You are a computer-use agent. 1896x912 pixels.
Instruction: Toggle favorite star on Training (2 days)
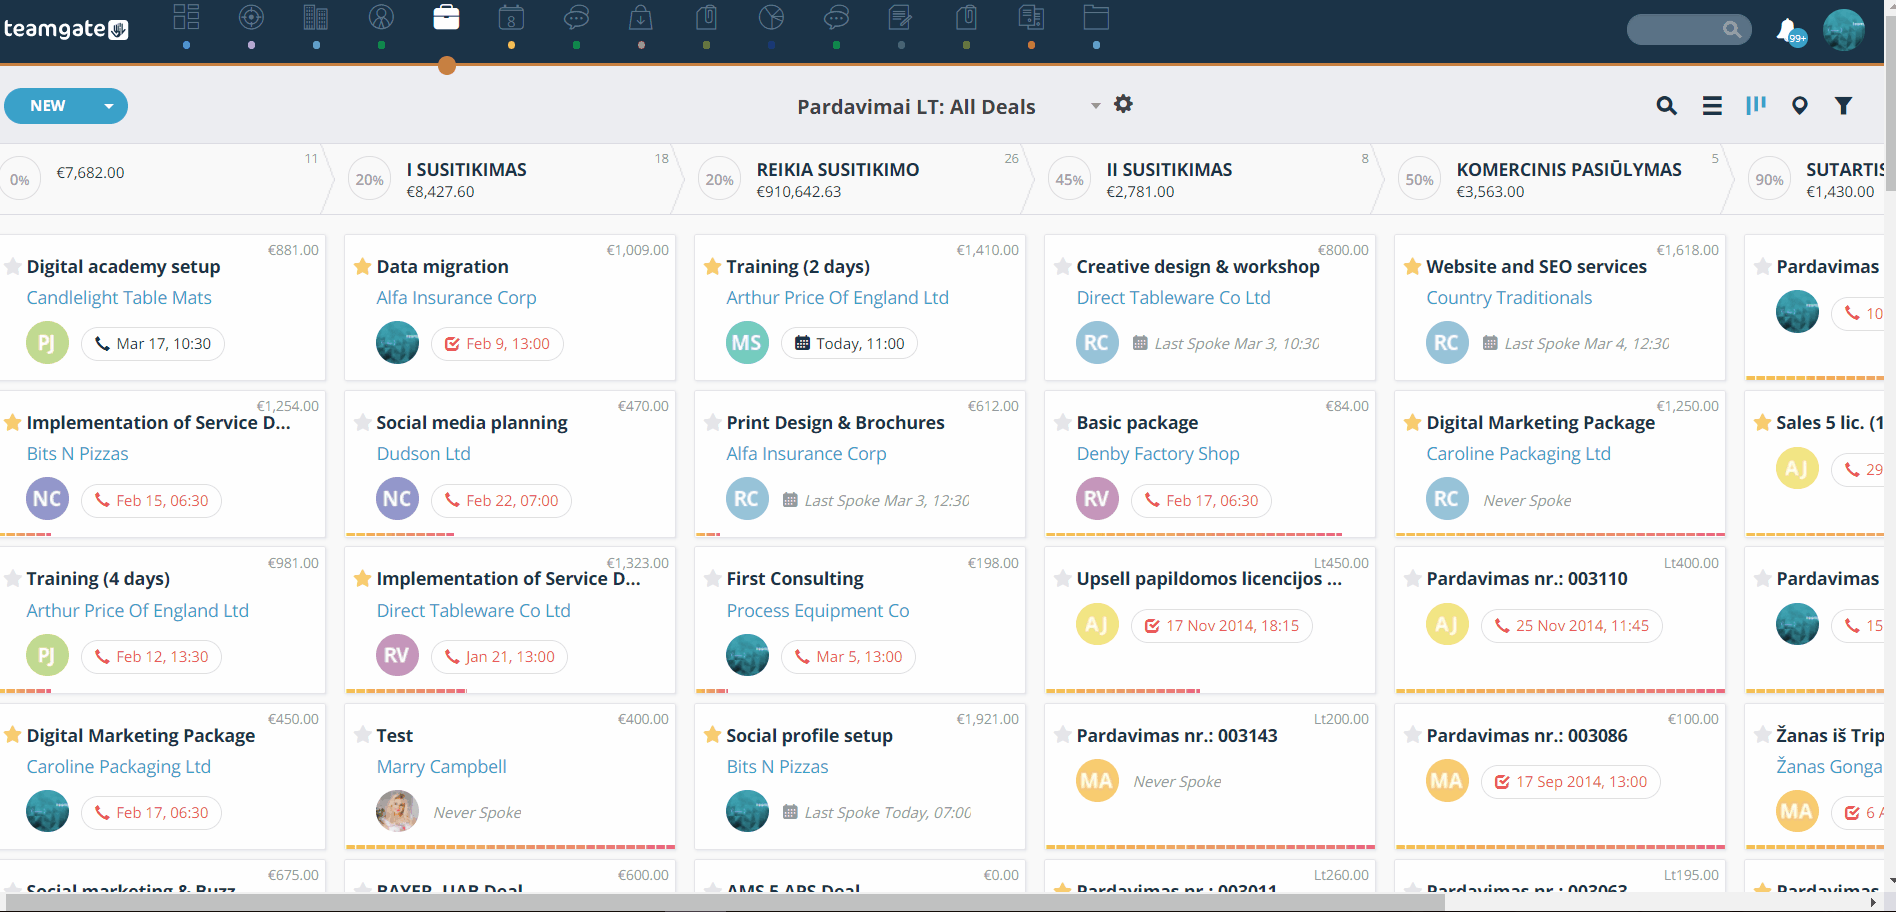click(x=713, y=266)
